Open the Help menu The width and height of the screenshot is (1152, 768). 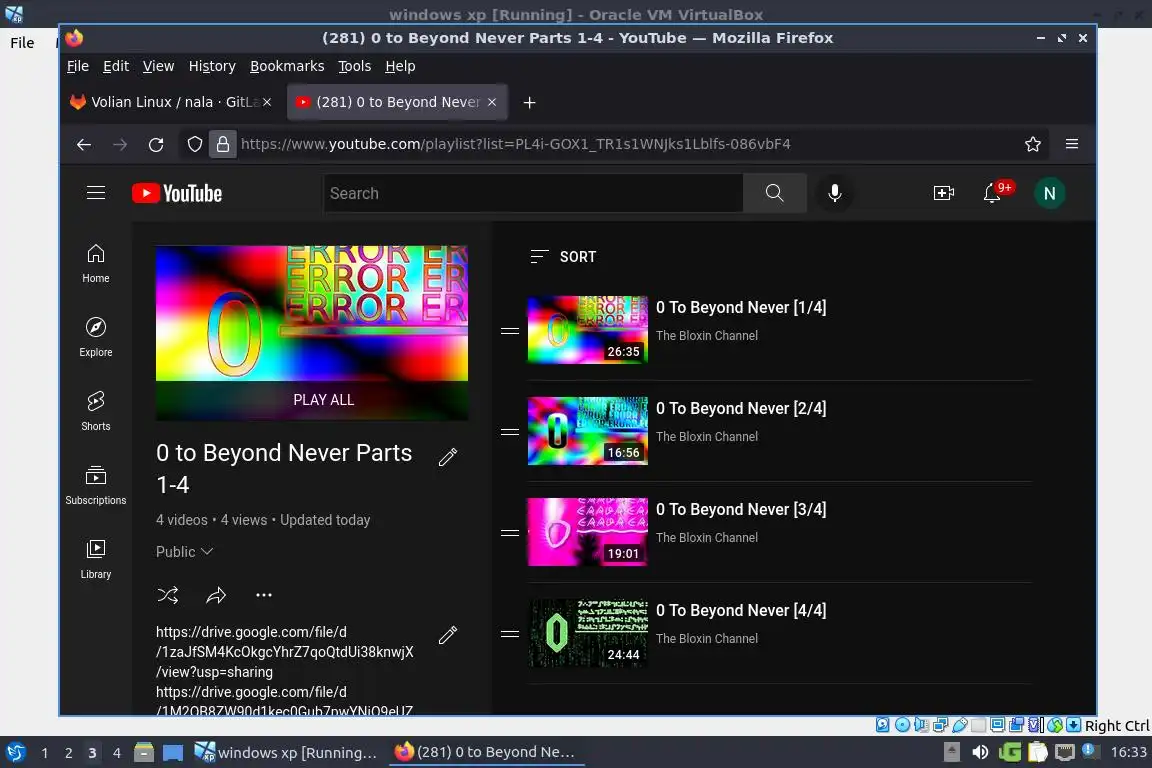400,66
